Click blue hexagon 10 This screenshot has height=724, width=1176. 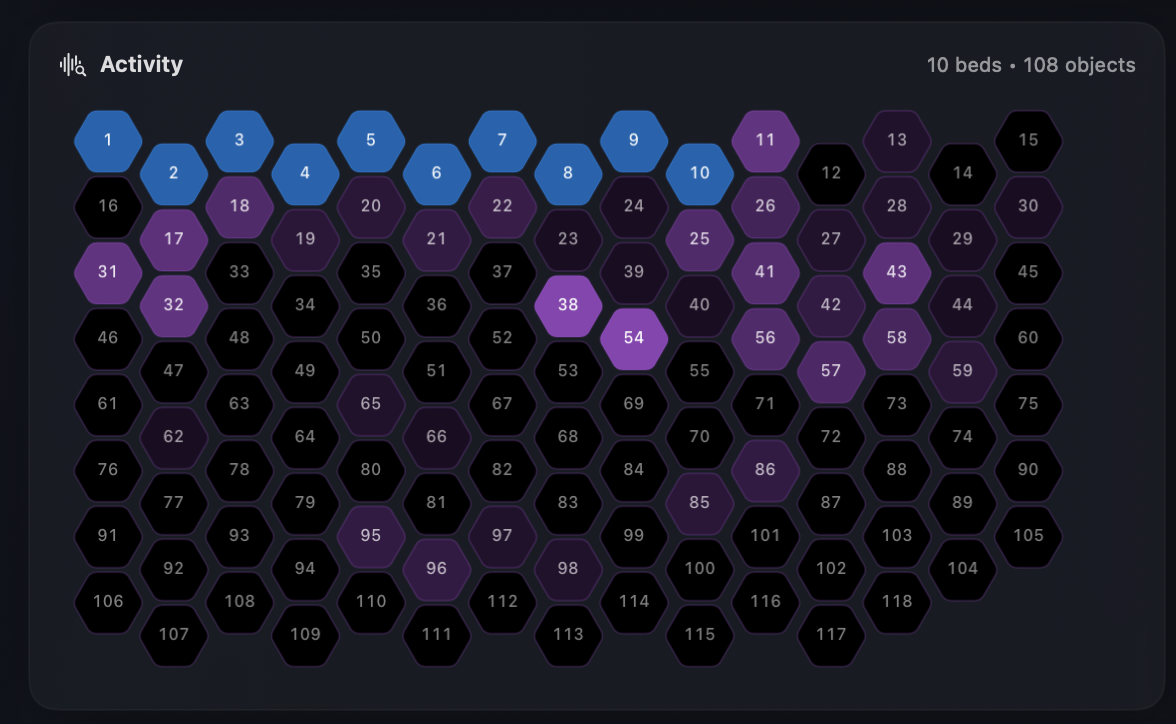coord(700,173)
